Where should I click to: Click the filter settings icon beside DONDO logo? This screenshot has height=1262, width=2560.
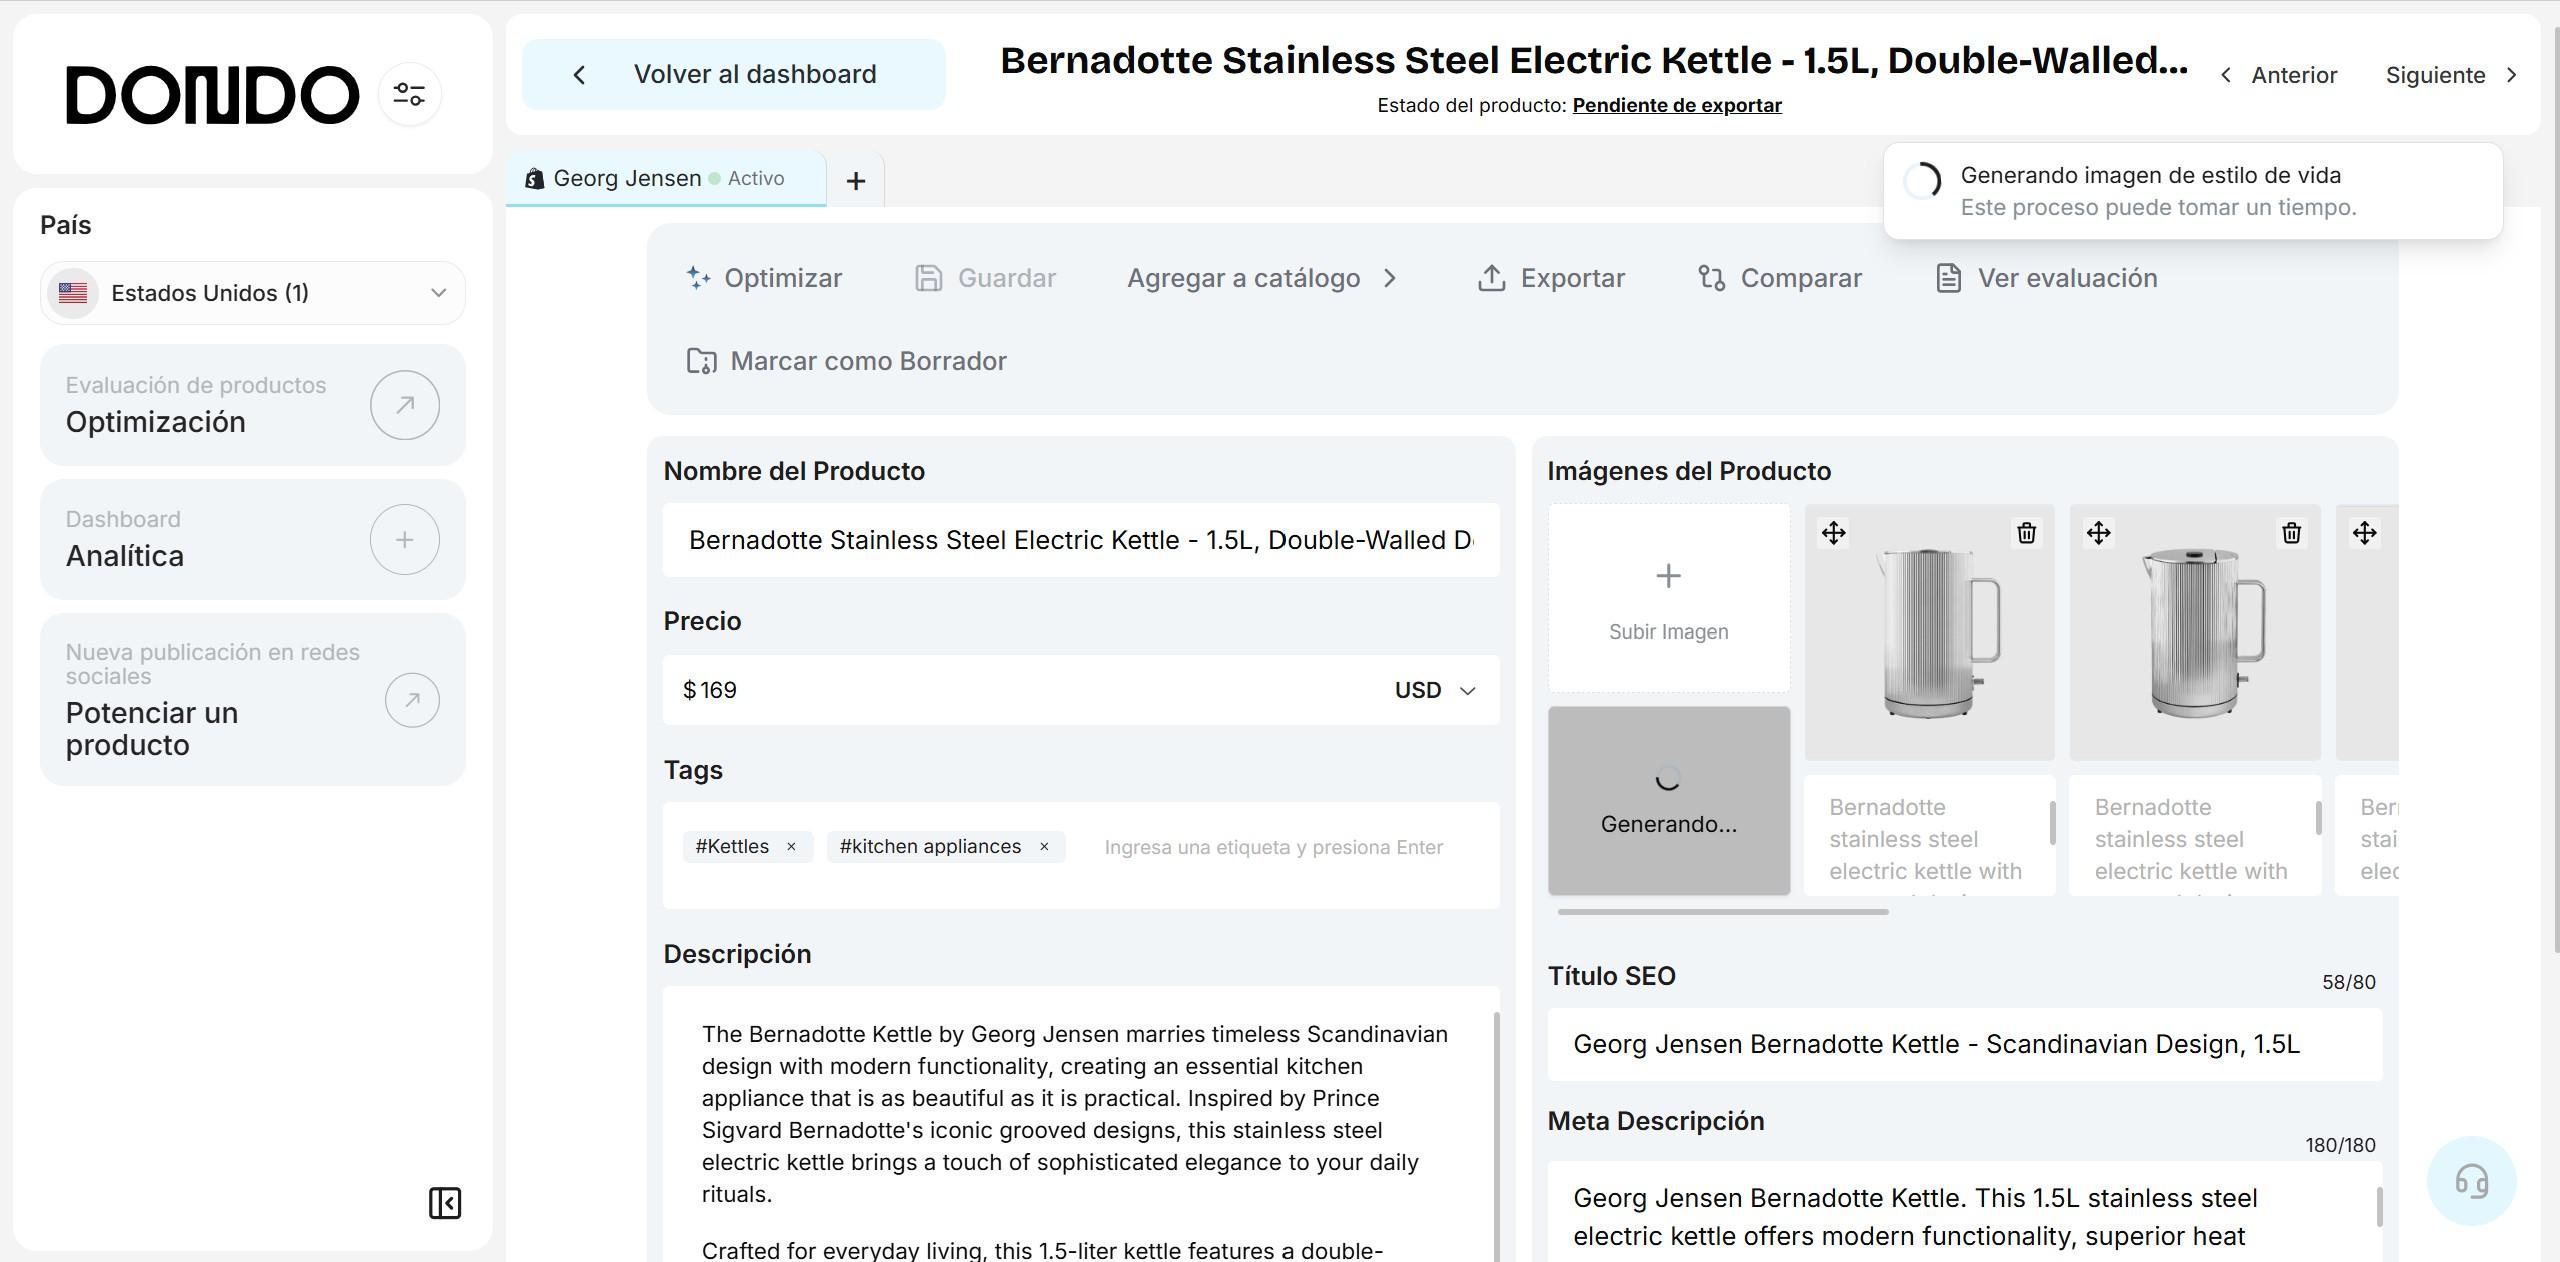point(409,95)
